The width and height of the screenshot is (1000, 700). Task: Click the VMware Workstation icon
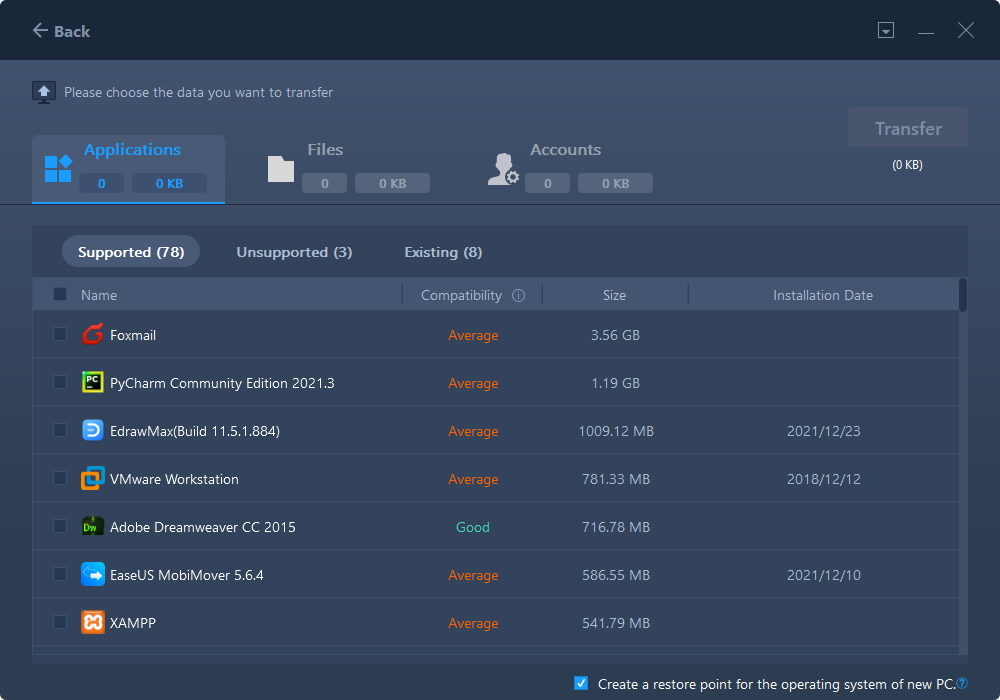coord(92,478)
